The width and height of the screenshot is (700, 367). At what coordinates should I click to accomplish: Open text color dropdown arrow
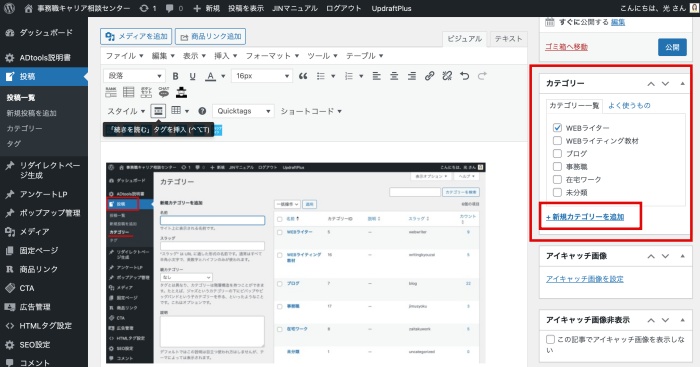223,76
